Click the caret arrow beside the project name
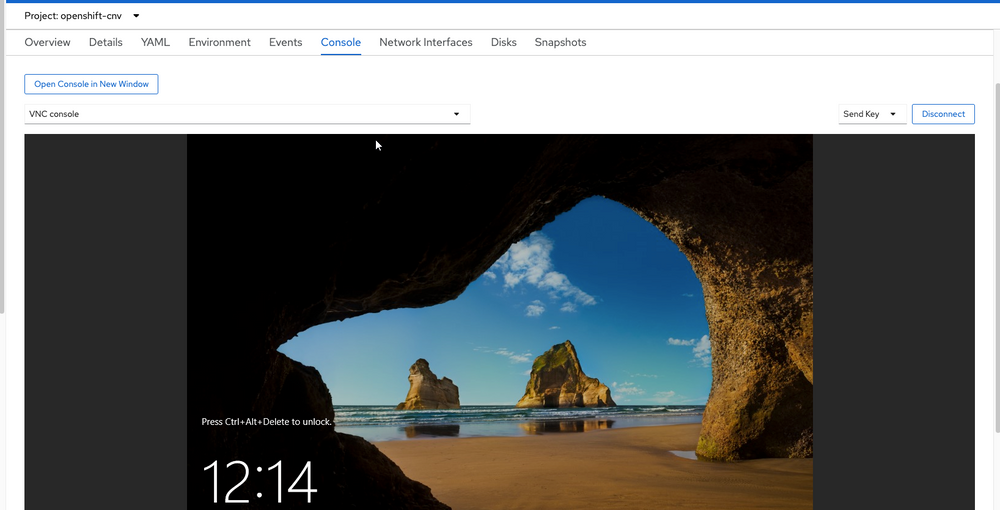The width and height of the screenshot is (1000, 510). 136,16
